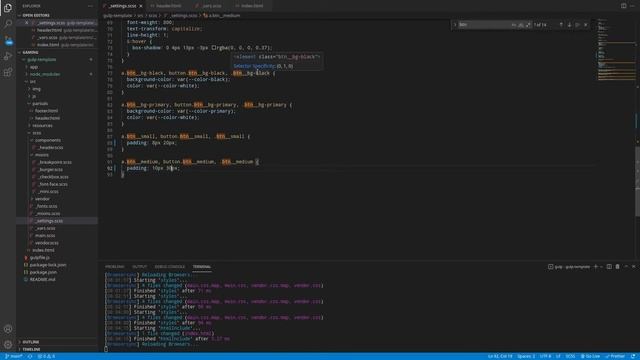Screen dimensions: 640x360
Task: Expand the Outline section
Action: [31, 342]
